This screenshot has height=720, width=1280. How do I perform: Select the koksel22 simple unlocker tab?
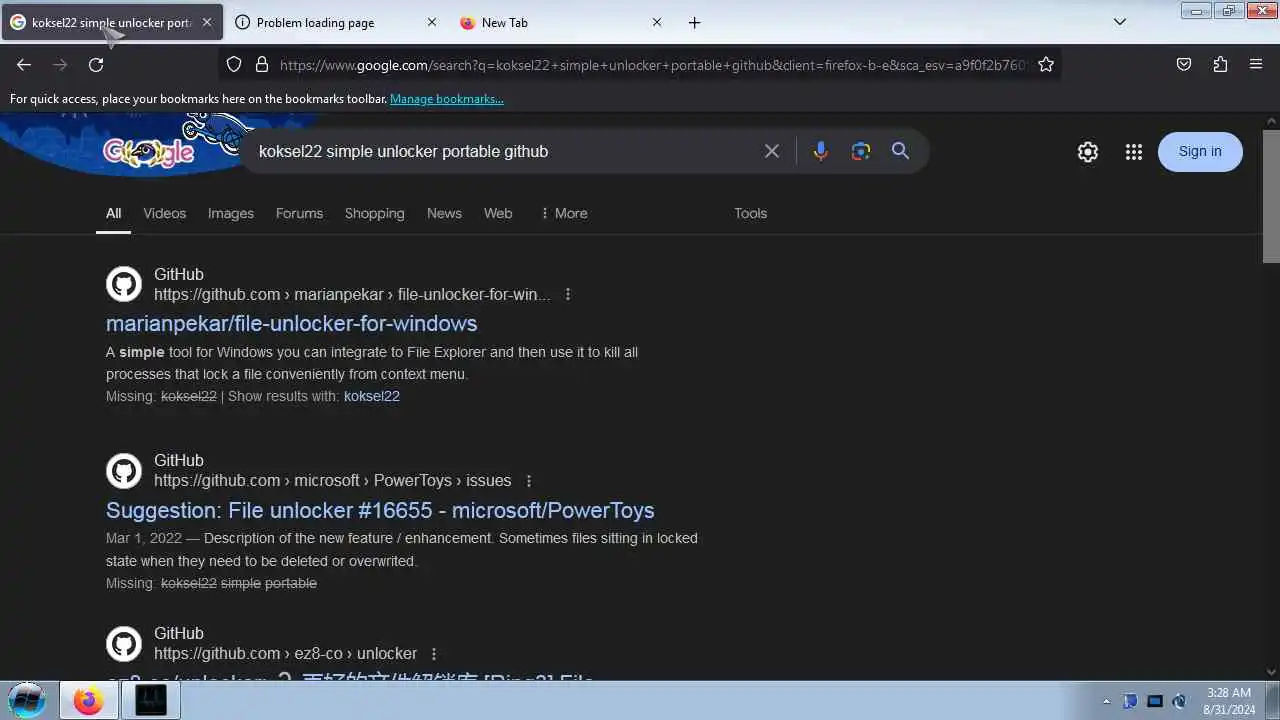(x=112, y=22)
